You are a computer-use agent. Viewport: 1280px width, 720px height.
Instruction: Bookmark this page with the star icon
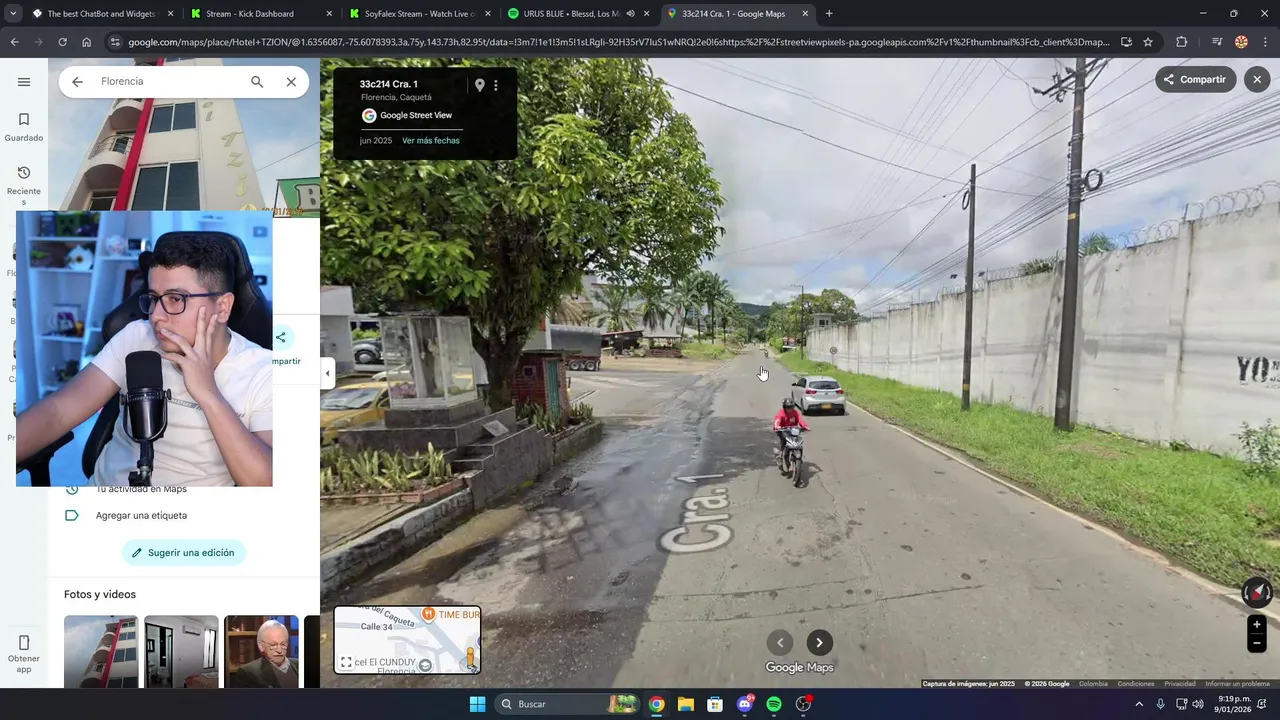[1148, 42]
